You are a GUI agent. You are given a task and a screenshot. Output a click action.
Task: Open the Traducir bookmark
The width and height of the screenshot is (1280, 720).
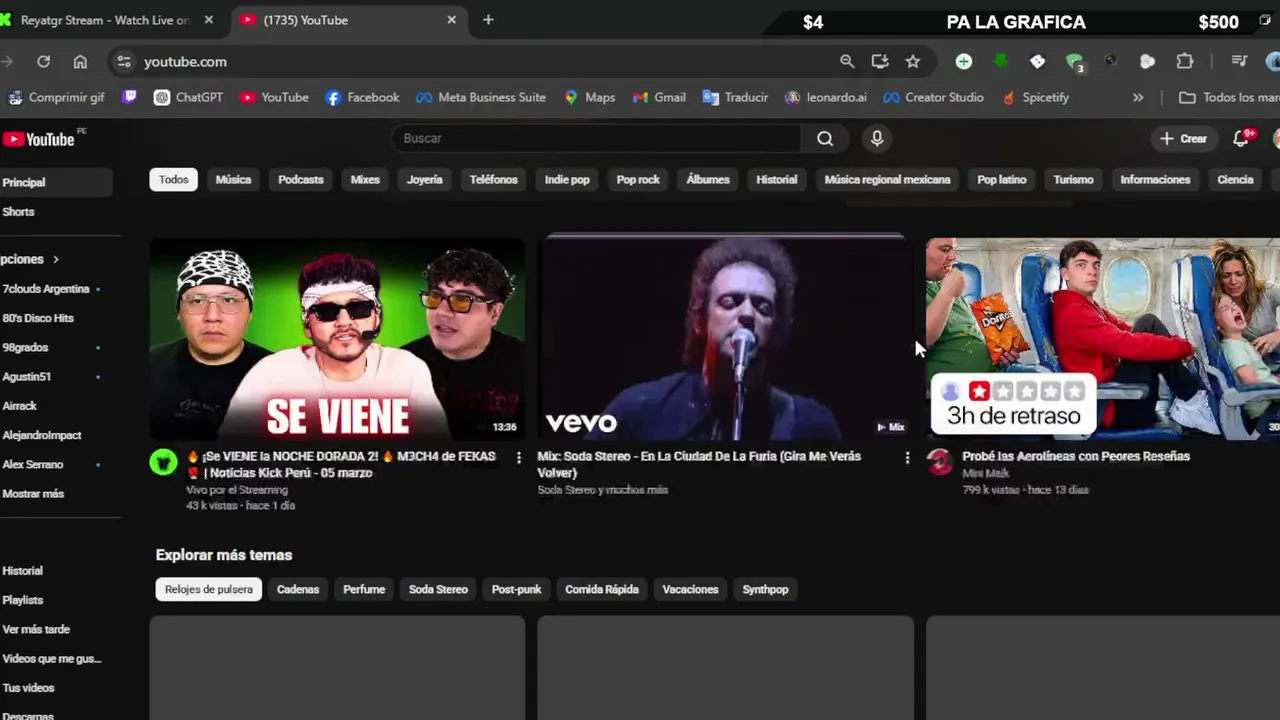coord(735,98)
